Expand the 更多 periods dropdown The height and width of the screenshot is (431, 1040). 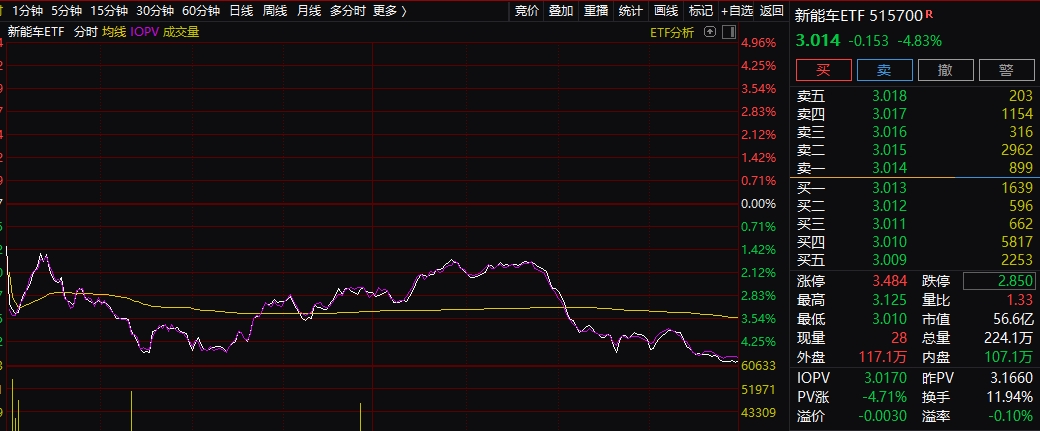click(390, 11)
